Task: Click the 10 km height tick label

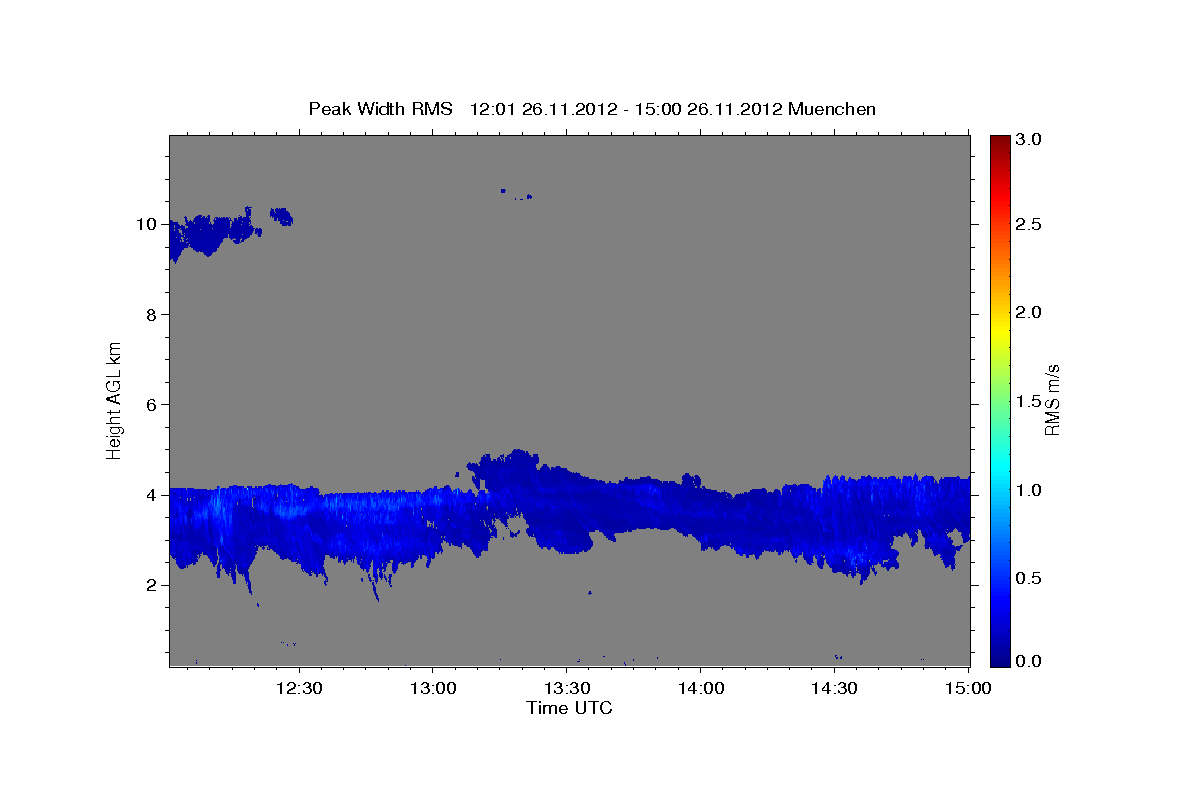Action: (147, 224)
